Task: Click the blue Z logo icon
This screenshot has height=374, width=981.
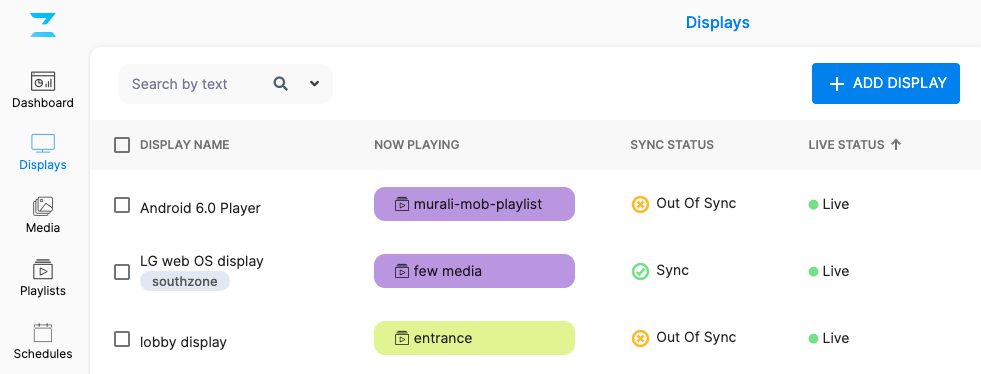Action: click(x=43, y=25)
